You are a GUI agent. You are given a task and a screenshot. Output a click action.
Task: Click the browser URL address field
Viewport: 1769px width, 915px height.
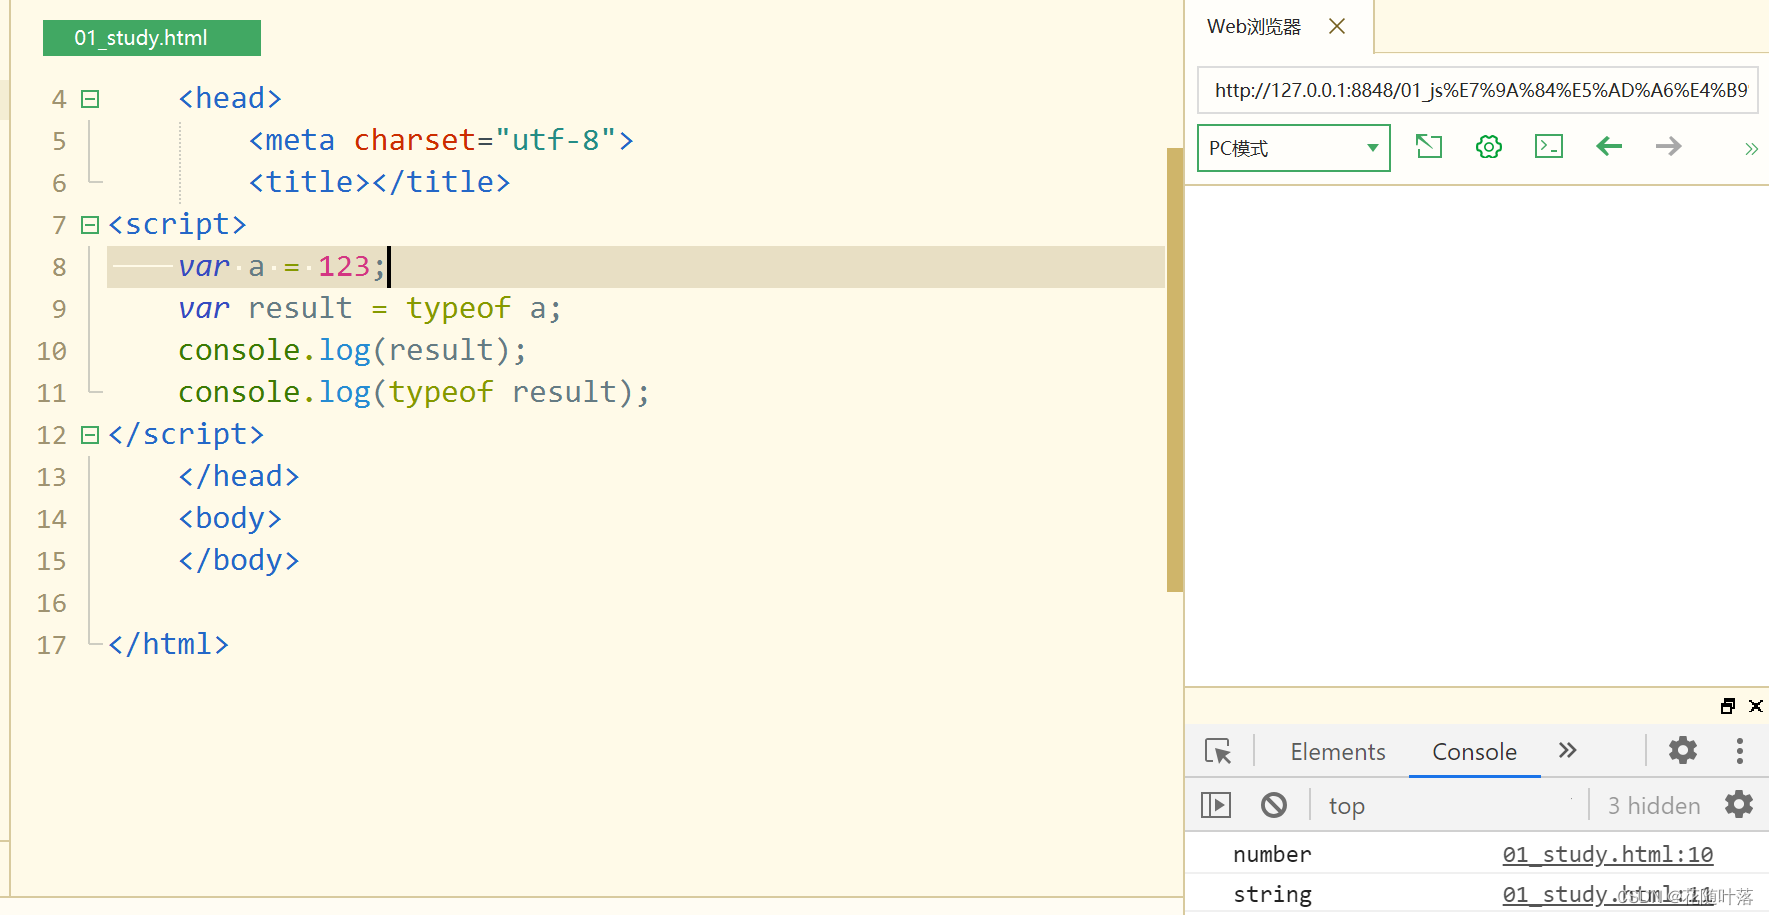point(1477,90)
